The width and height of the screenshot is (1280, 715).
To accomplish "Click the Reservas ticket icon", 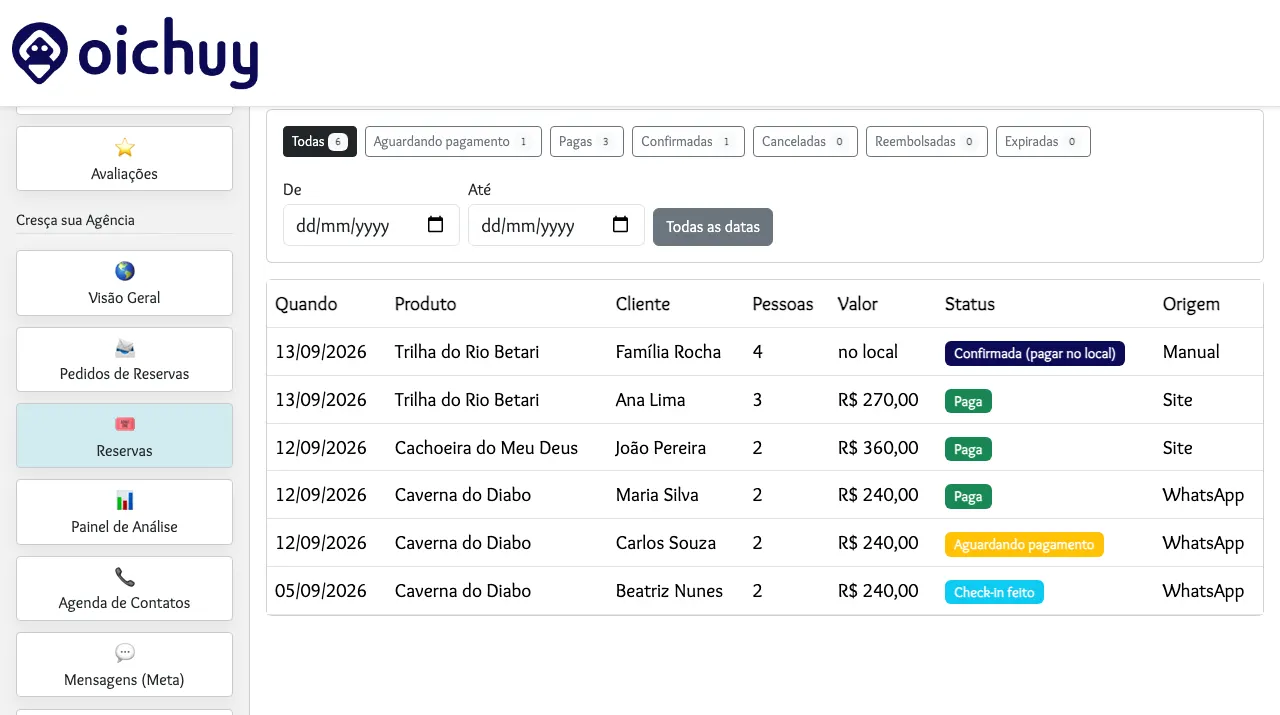I will click(125, 424).
